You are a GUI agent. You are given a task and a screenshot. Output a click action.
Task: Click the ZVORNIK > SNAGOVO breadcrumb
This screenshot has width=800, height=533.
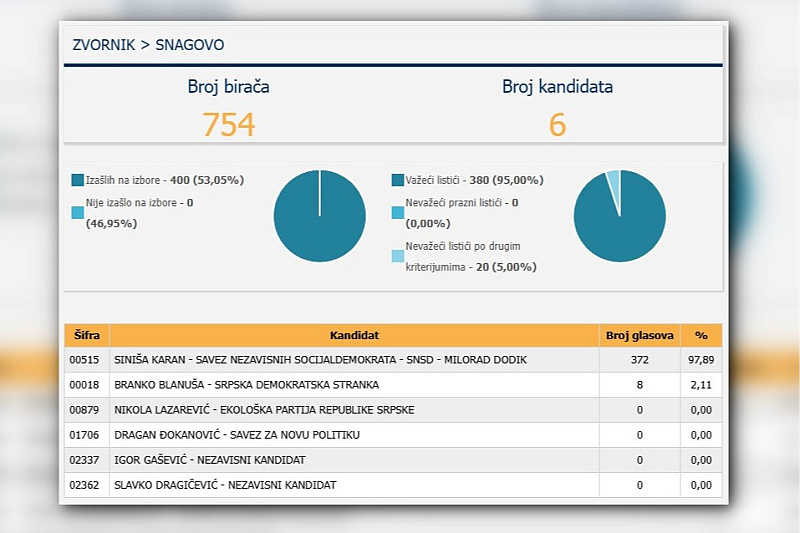tap(148, 45)
